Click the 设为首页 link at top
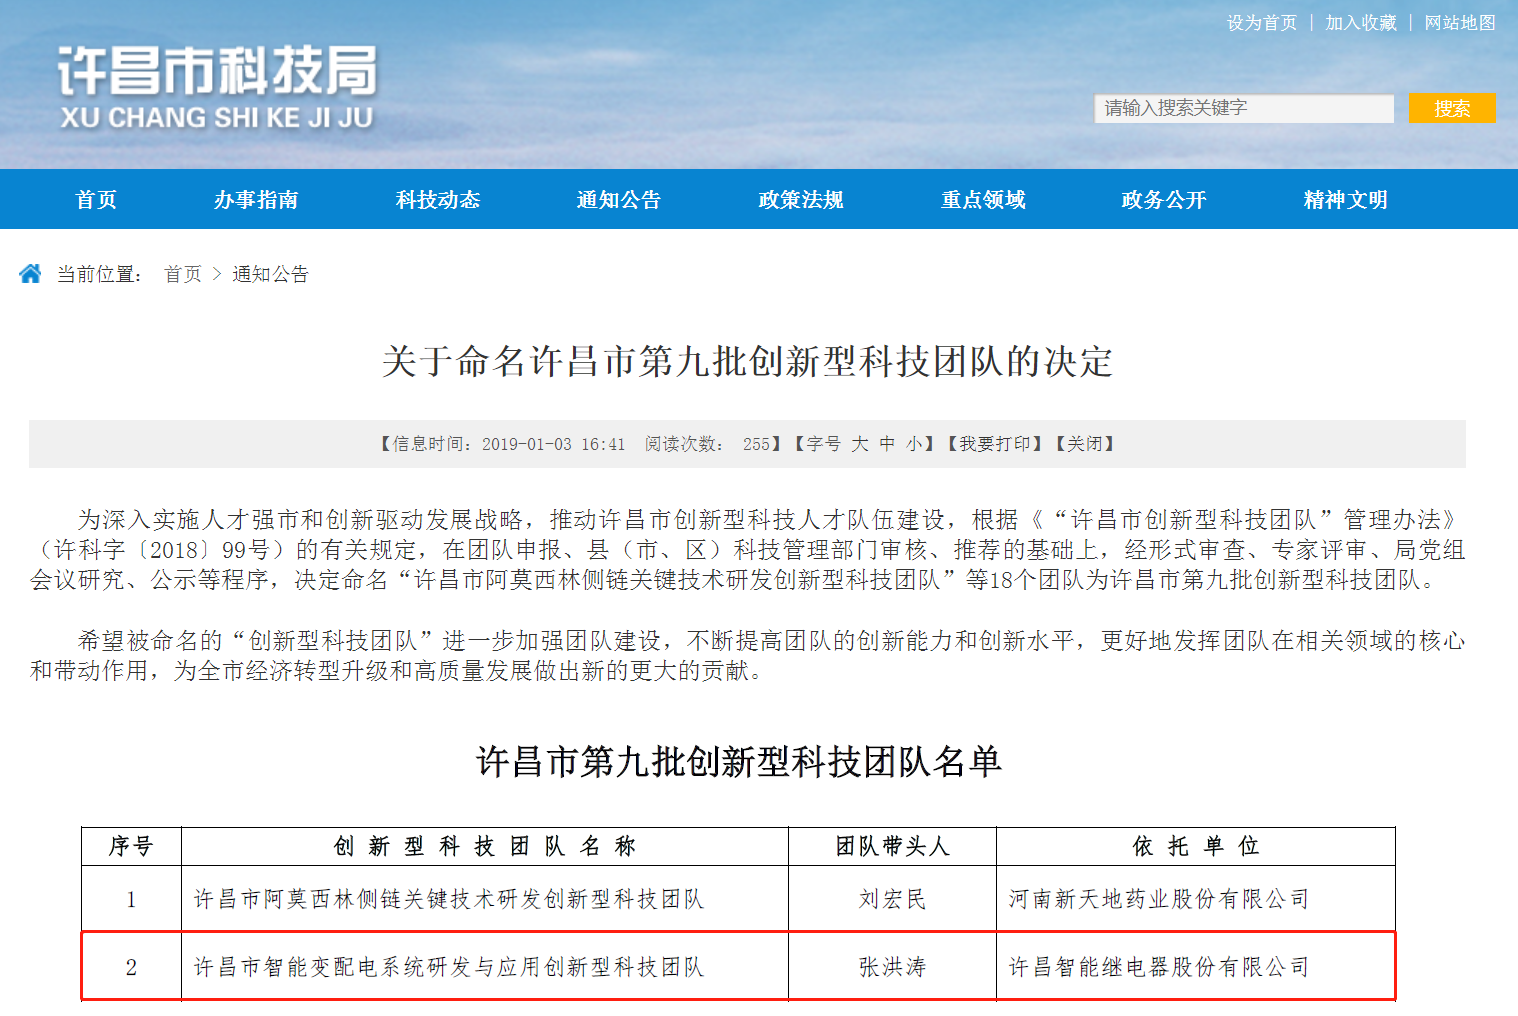 click(1261, 23)
